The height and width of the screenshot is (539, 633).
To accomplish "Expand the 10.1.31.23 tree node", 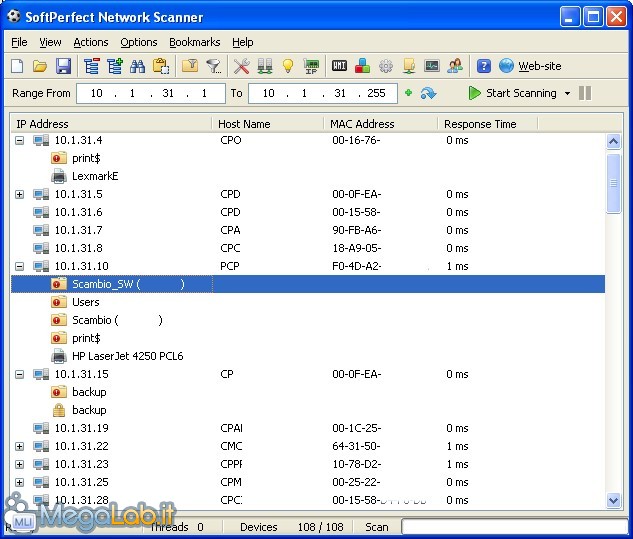I will [19, 464].
